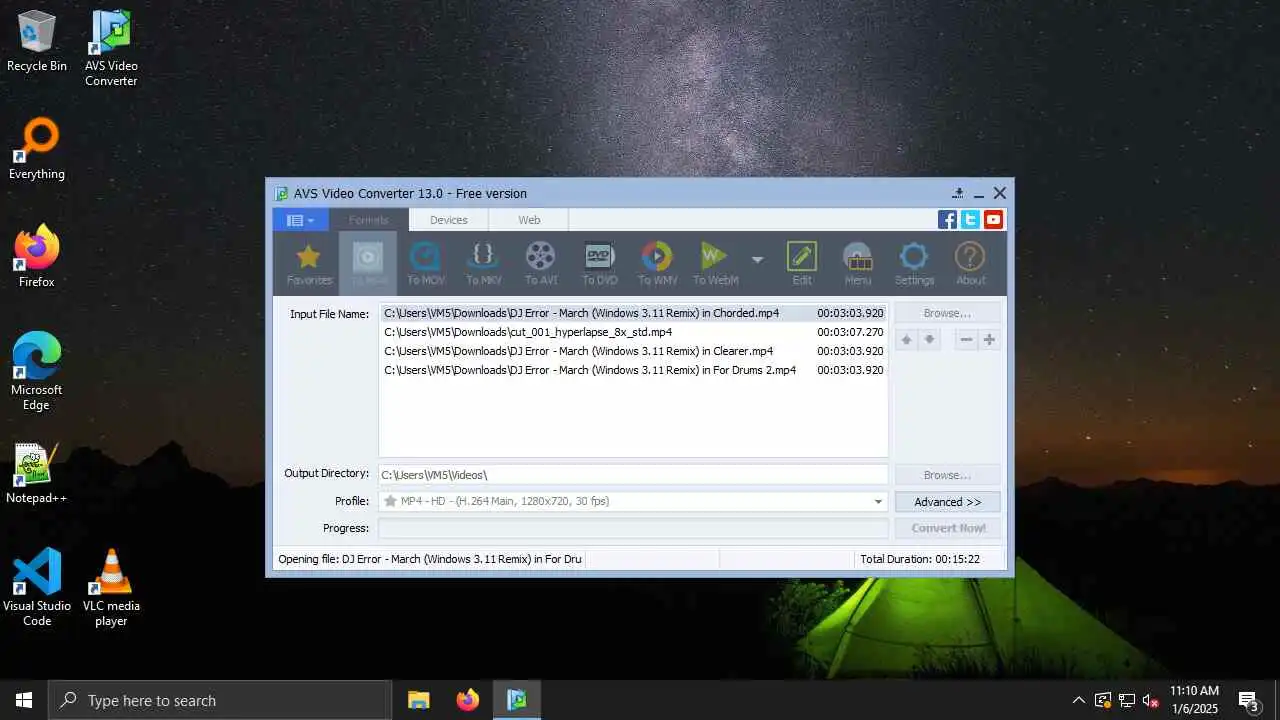Click the Output Directory path field
This screenshot has width=1280, height=720.
[x=633, y=475]
